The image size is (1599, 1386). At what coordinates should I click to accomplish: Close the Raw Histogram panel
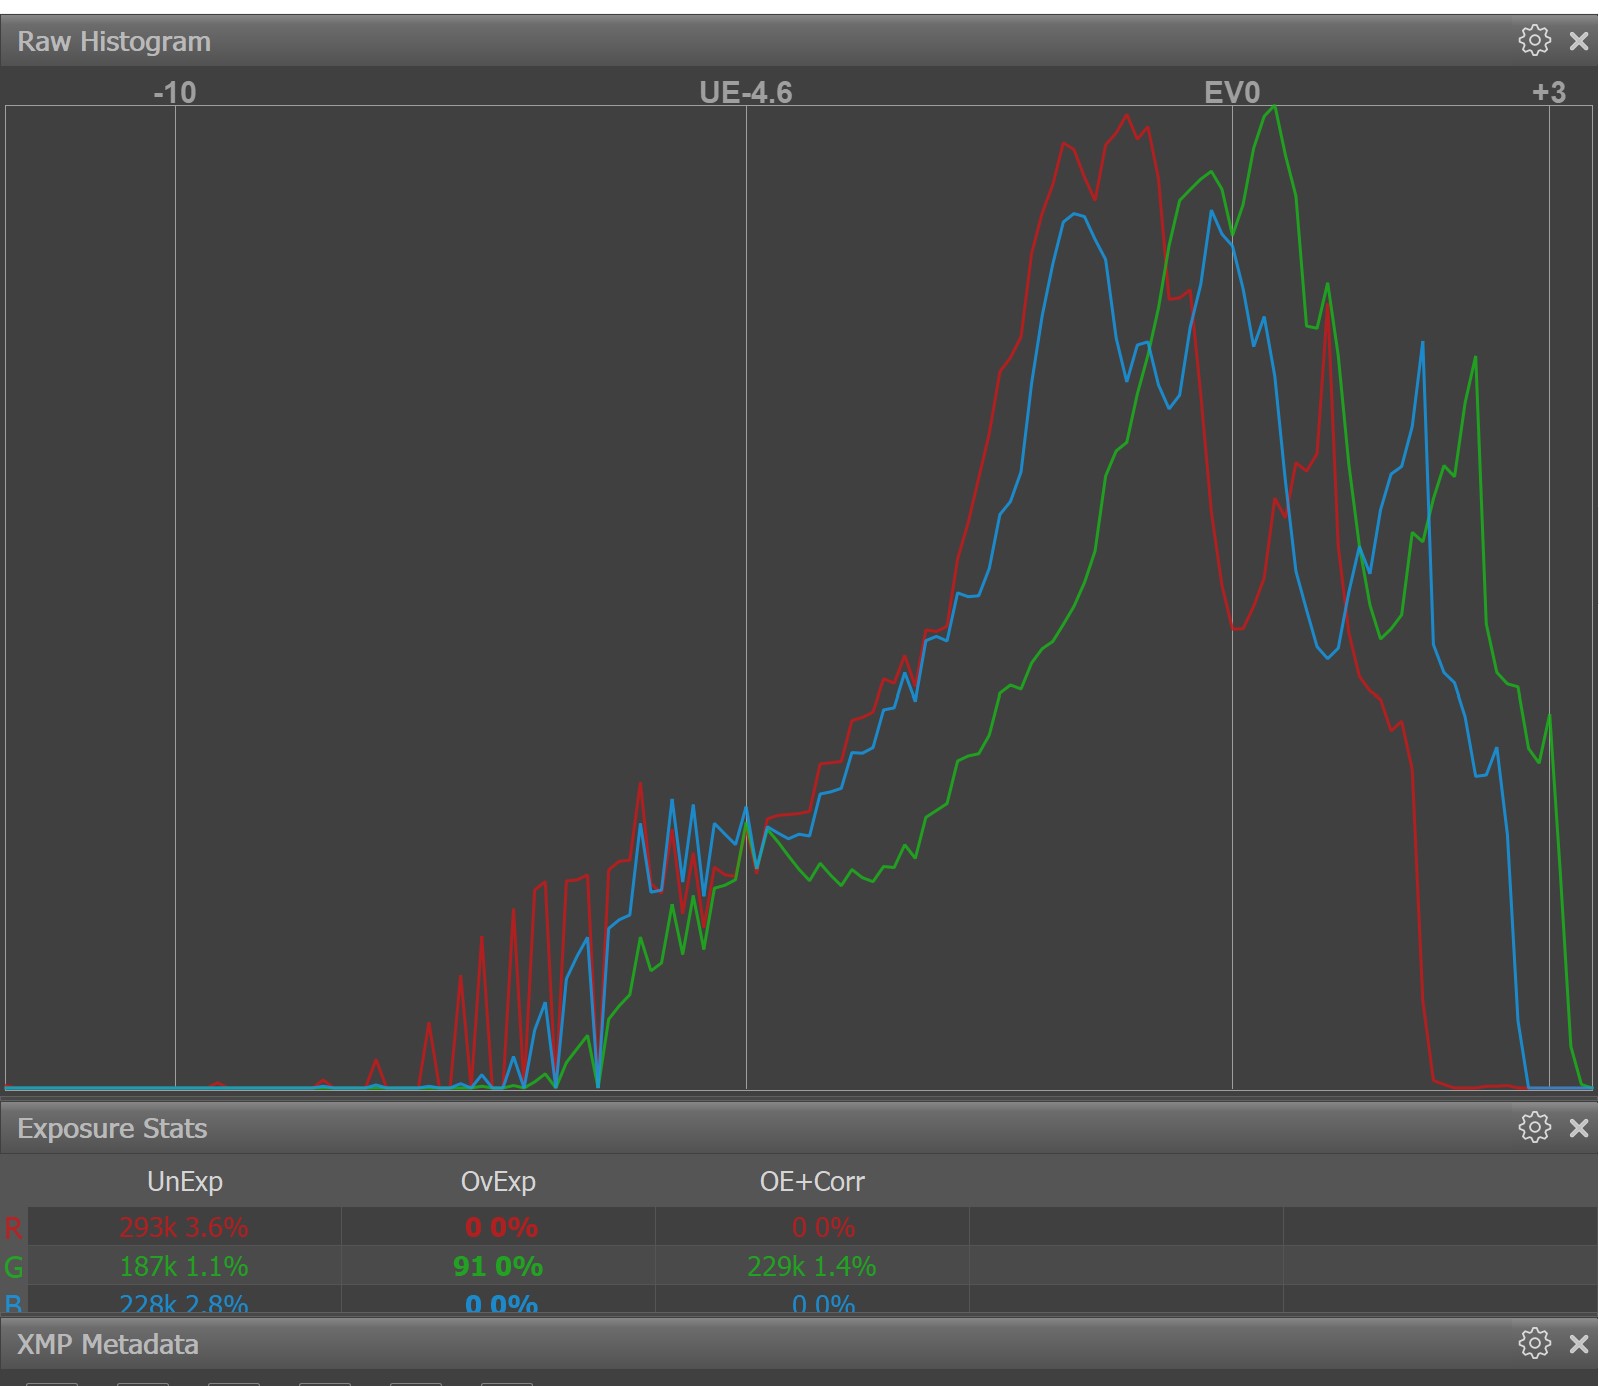[1579, 41]
